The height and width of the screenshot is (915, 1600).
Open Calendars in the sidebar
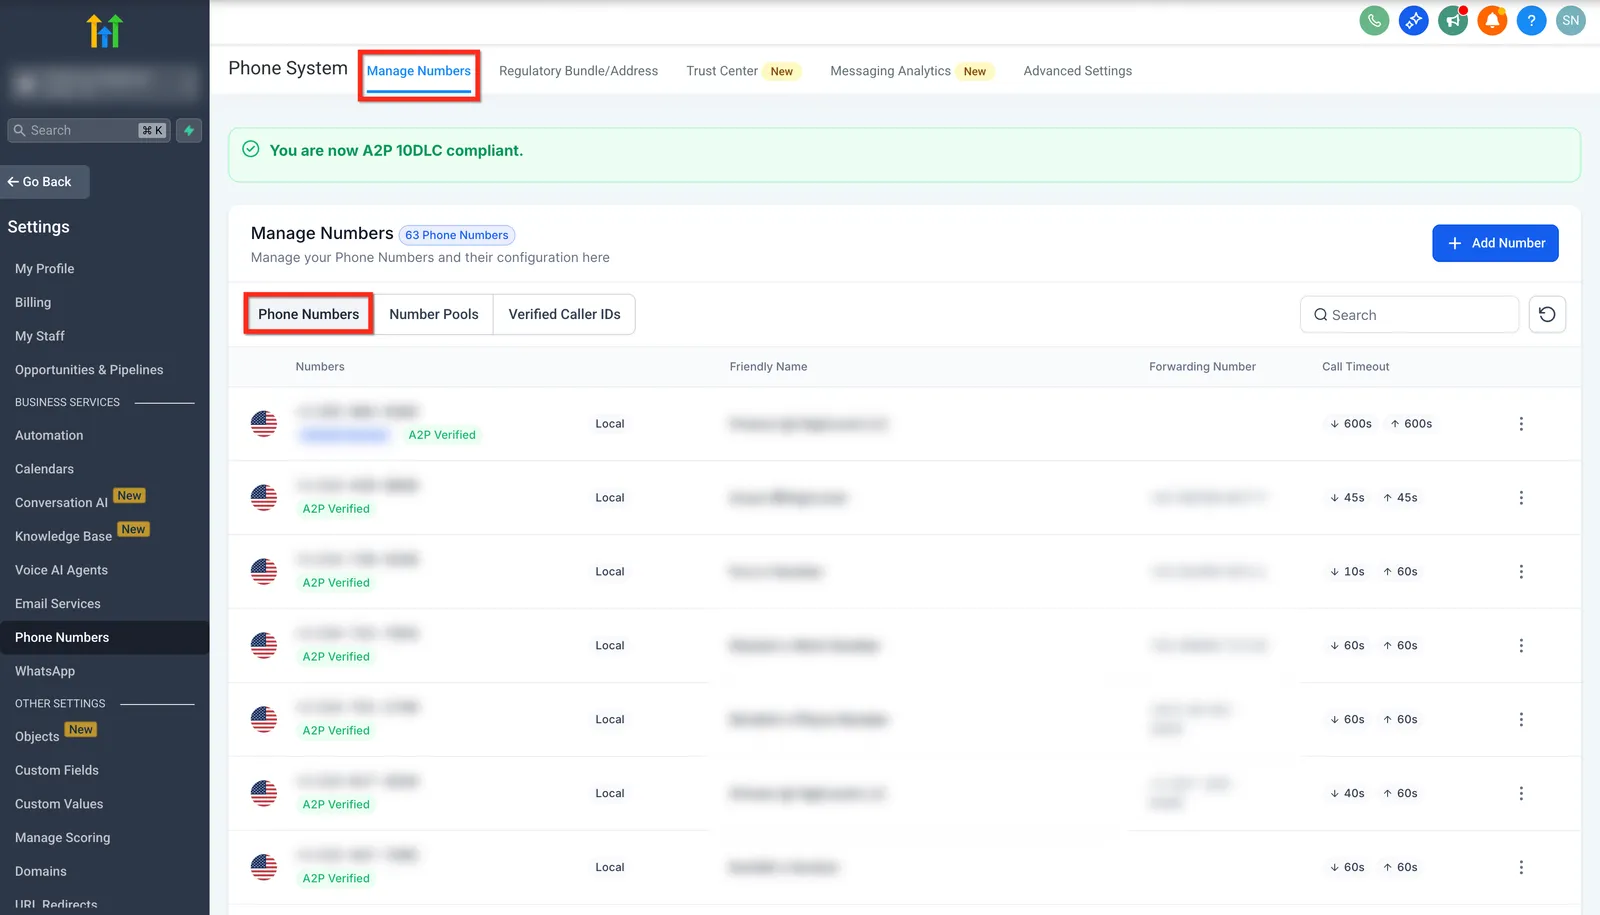[x=45, y=469]
